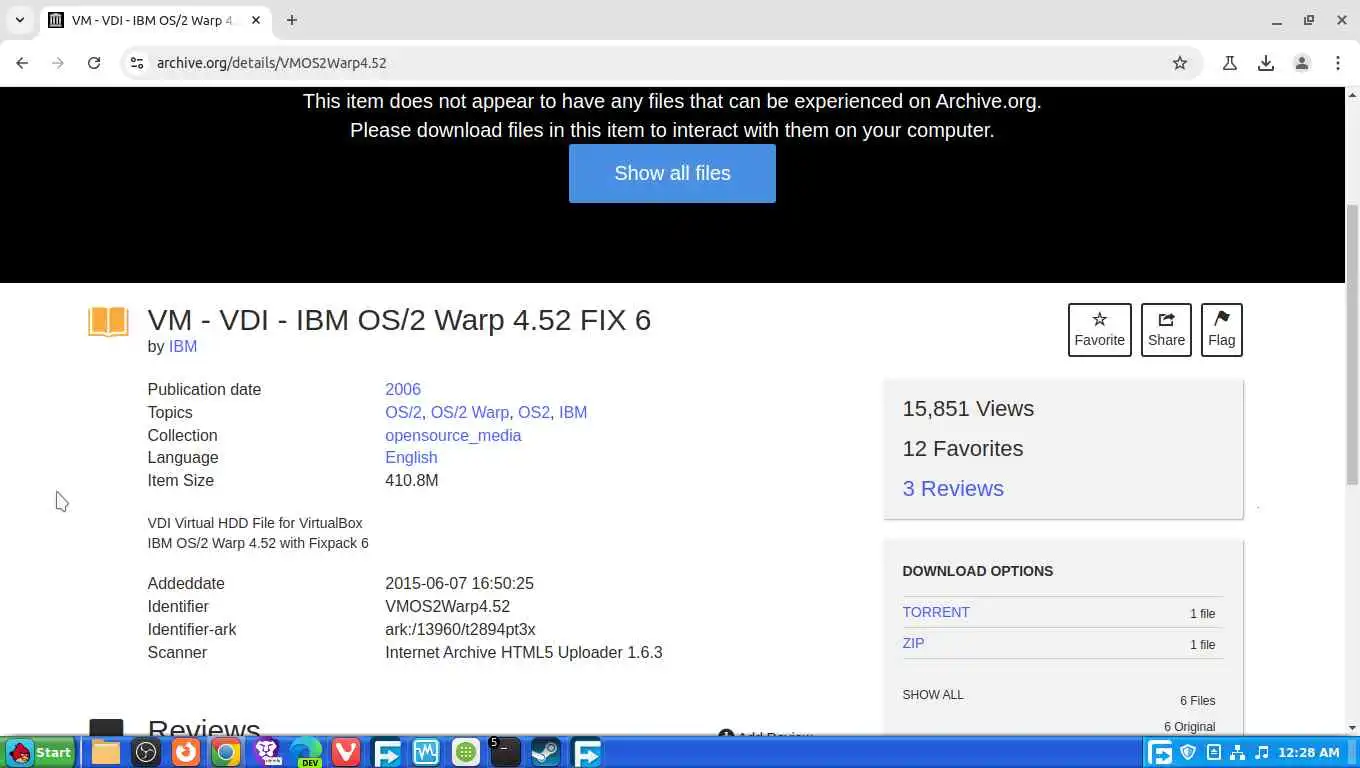Launch OBS Studio from the taskbar
This screenshot has height=768, width=1360.
pos(146,752)
